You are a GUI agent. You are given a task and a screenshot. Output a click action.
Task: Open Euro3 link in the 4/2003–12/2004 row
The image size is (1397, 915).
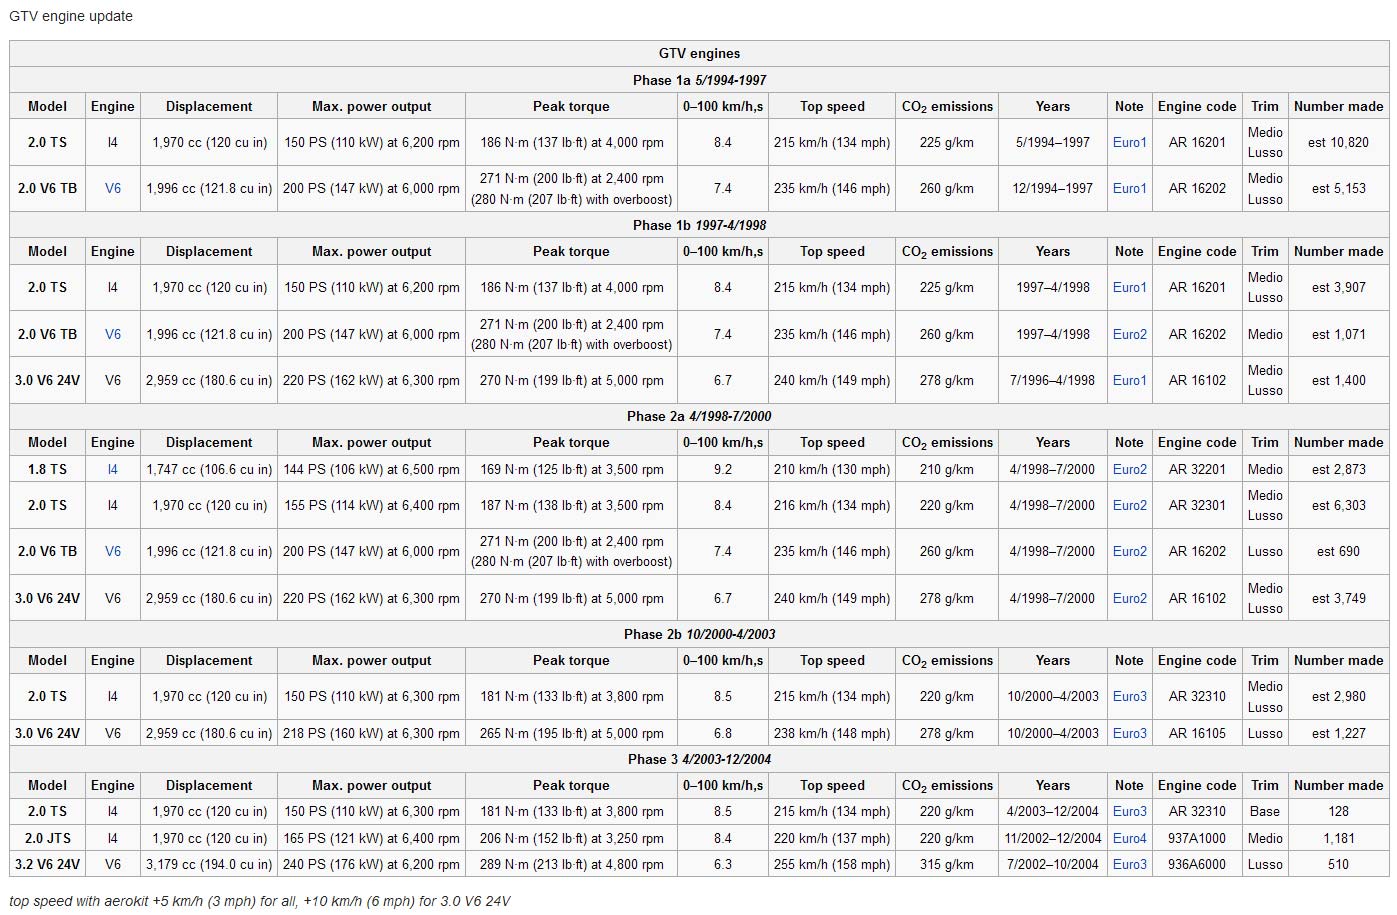pos(1129,811)
